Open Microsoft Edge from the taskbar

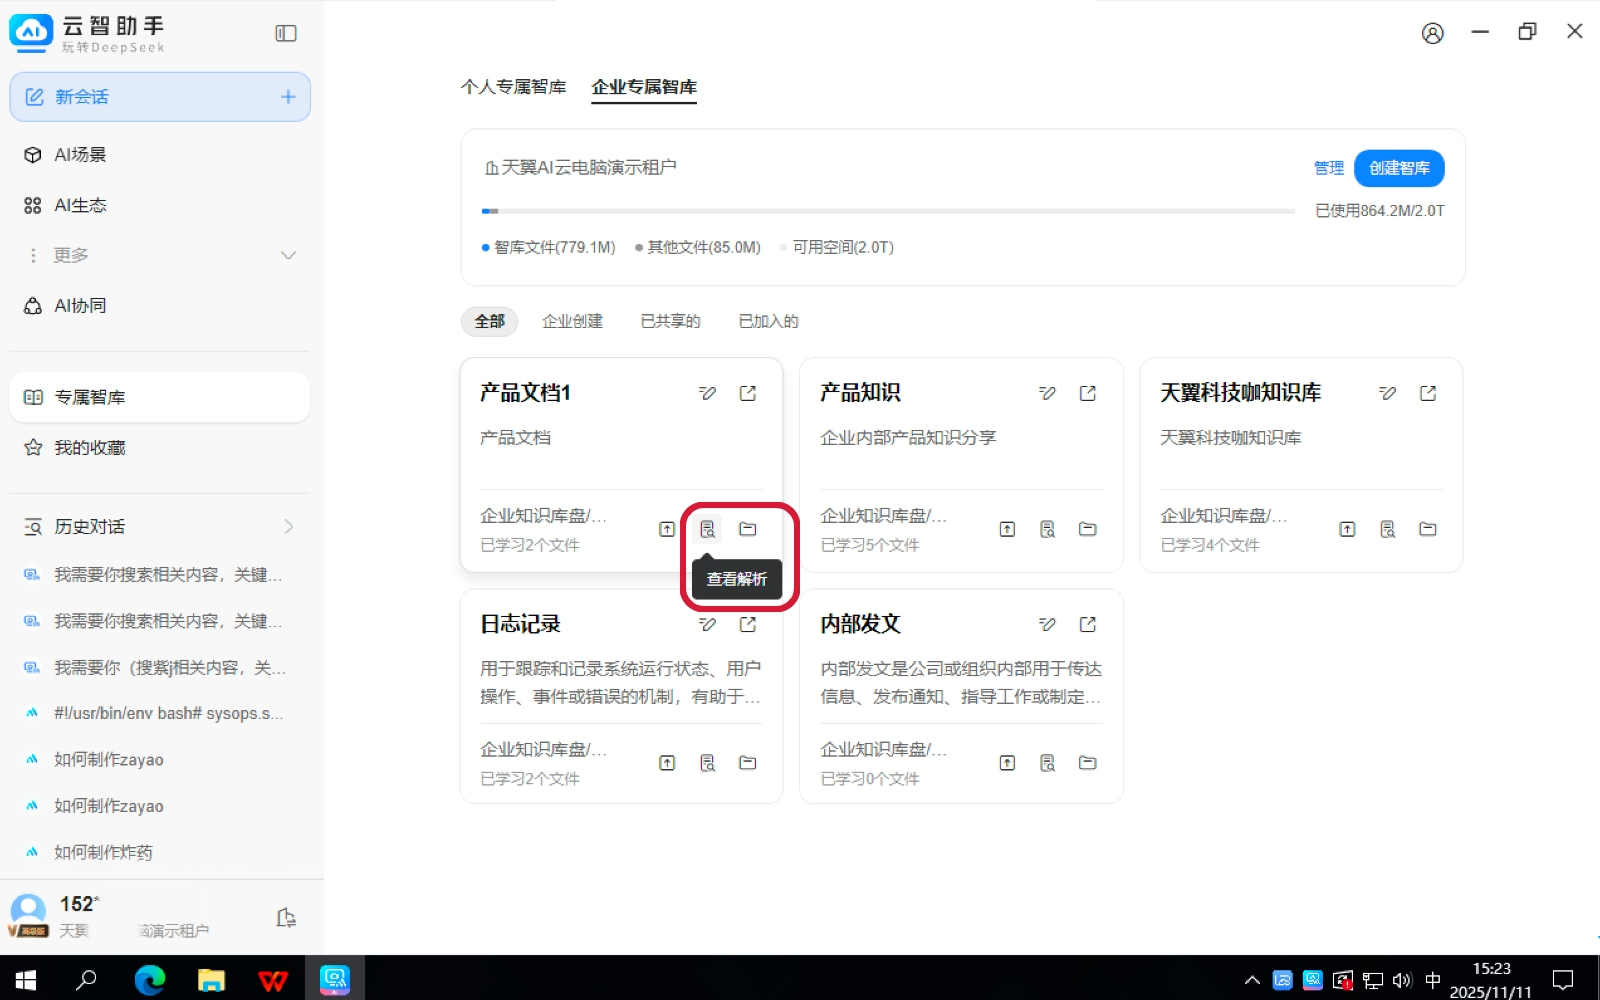coord(150,979)
